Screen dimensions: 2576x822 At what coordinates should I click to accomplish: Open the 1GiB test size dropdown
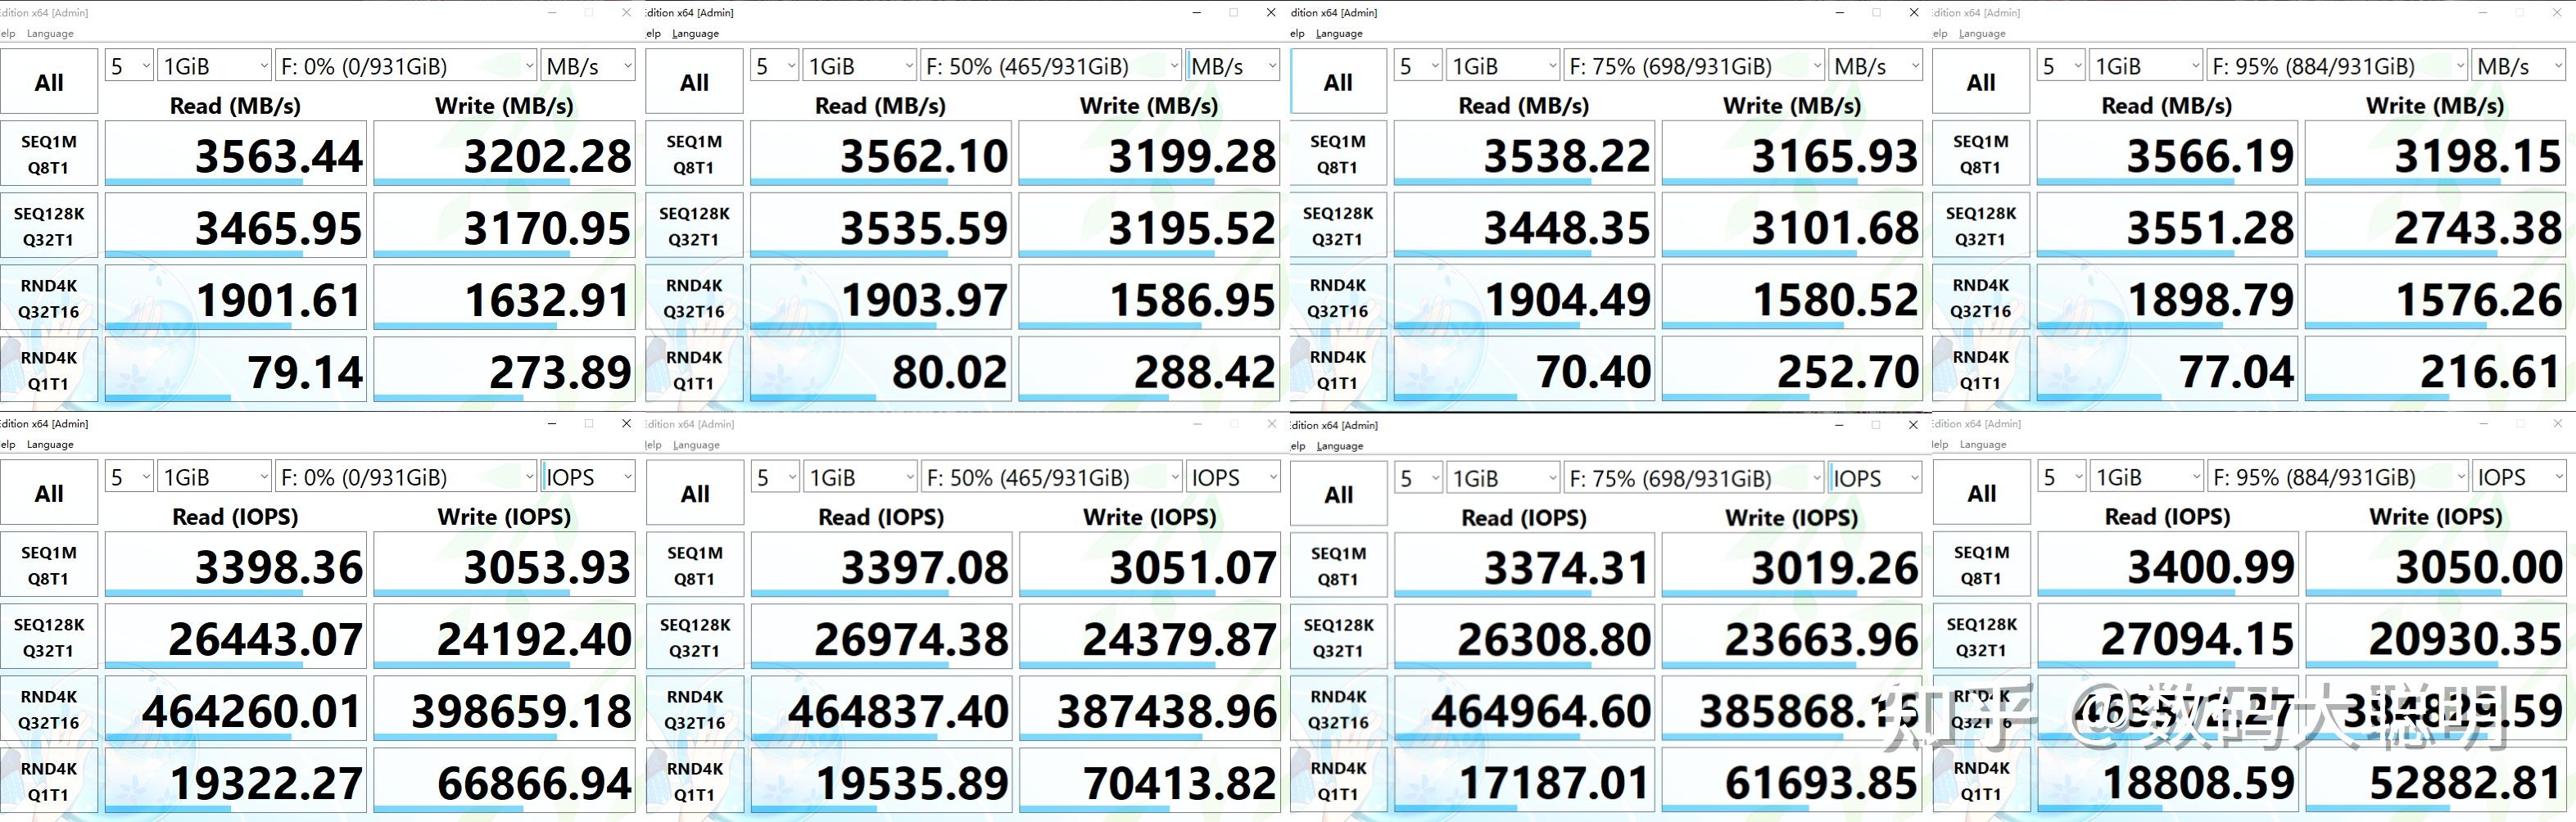[x=213, y=65]
